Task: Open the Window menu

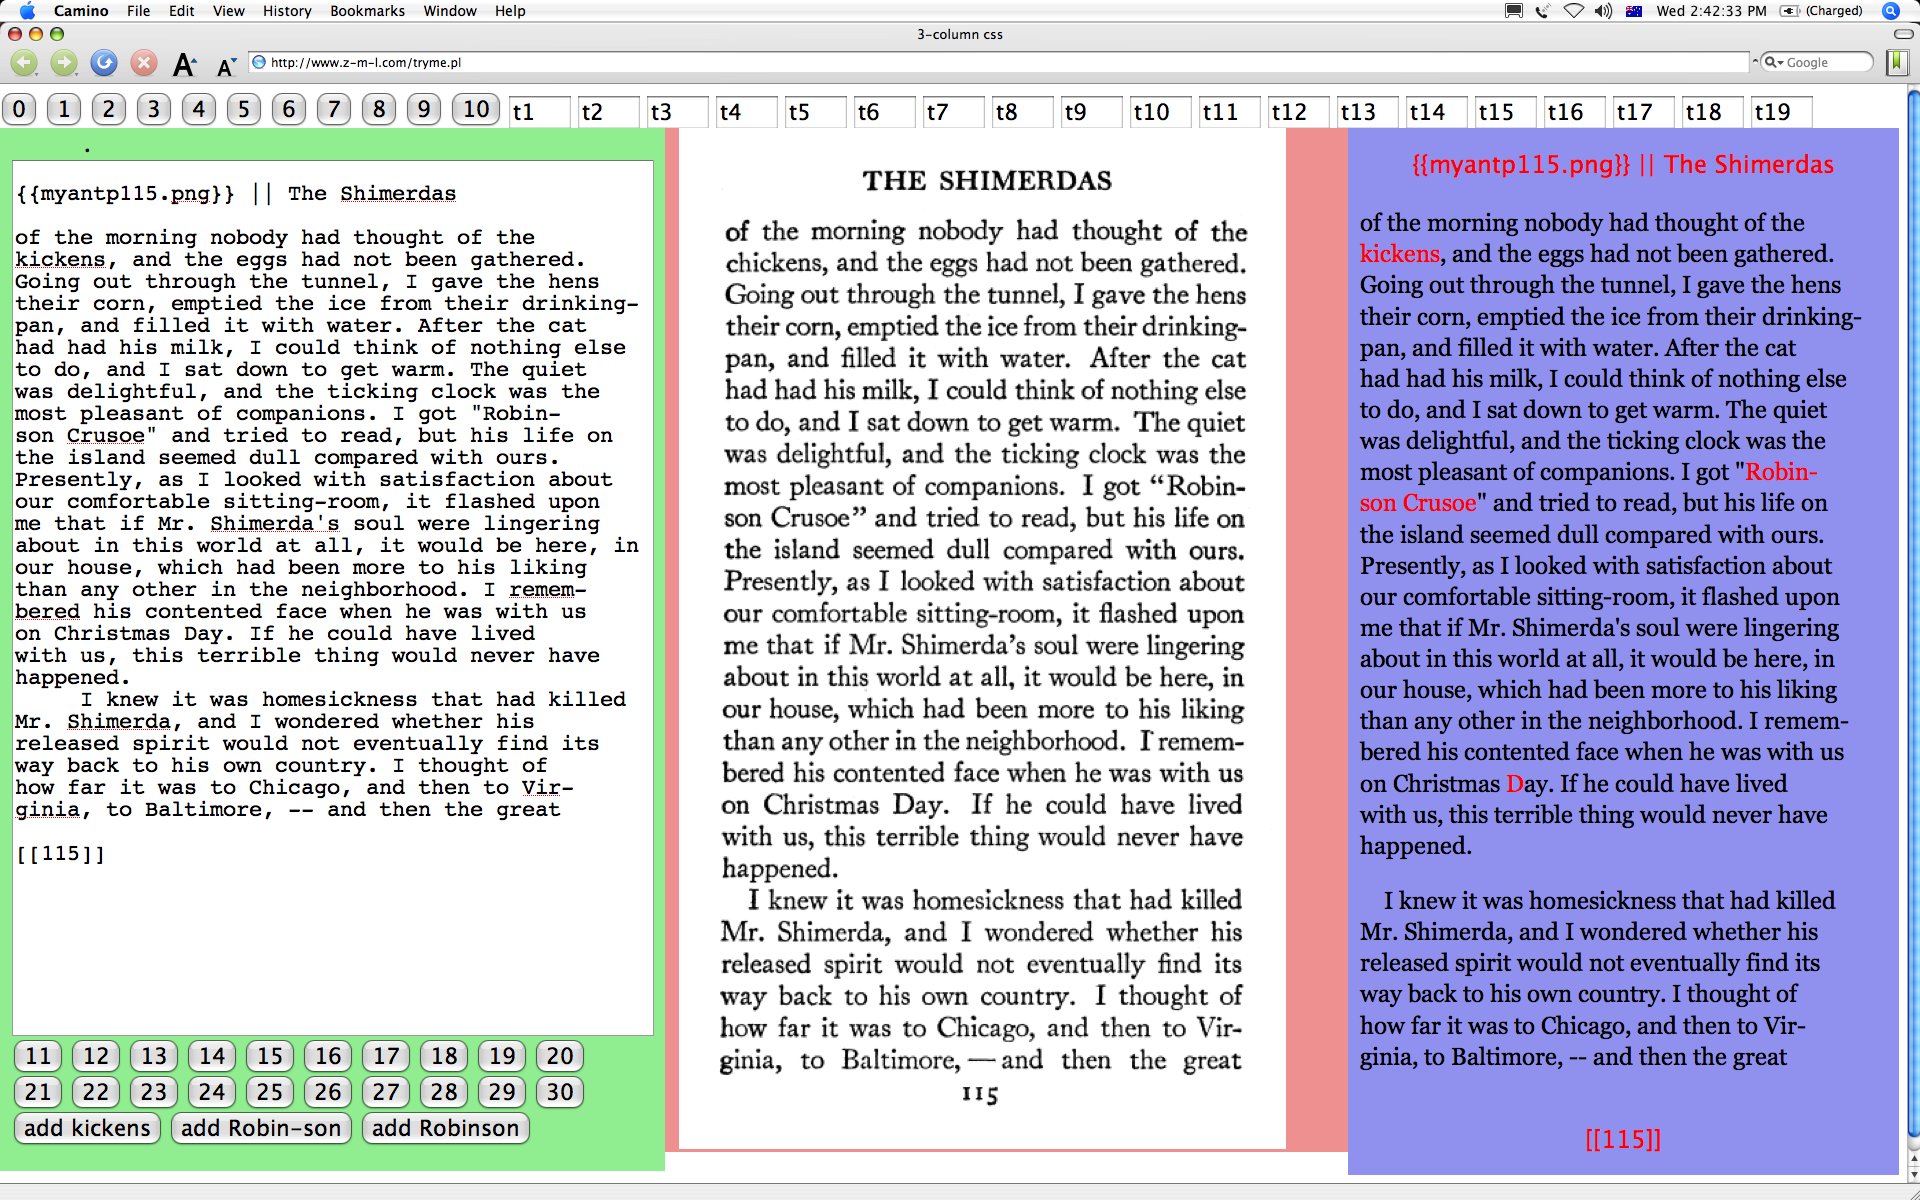Action: coord(449,11)
